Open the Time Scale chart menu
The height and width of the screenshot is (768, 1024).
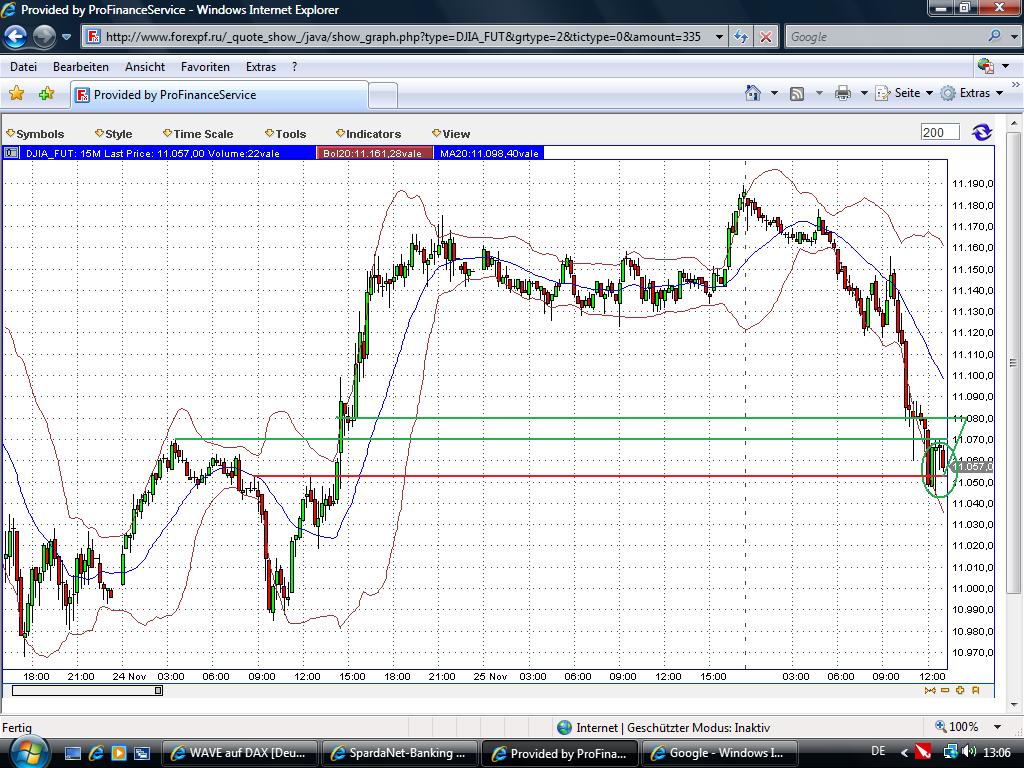tap(203, 133)
